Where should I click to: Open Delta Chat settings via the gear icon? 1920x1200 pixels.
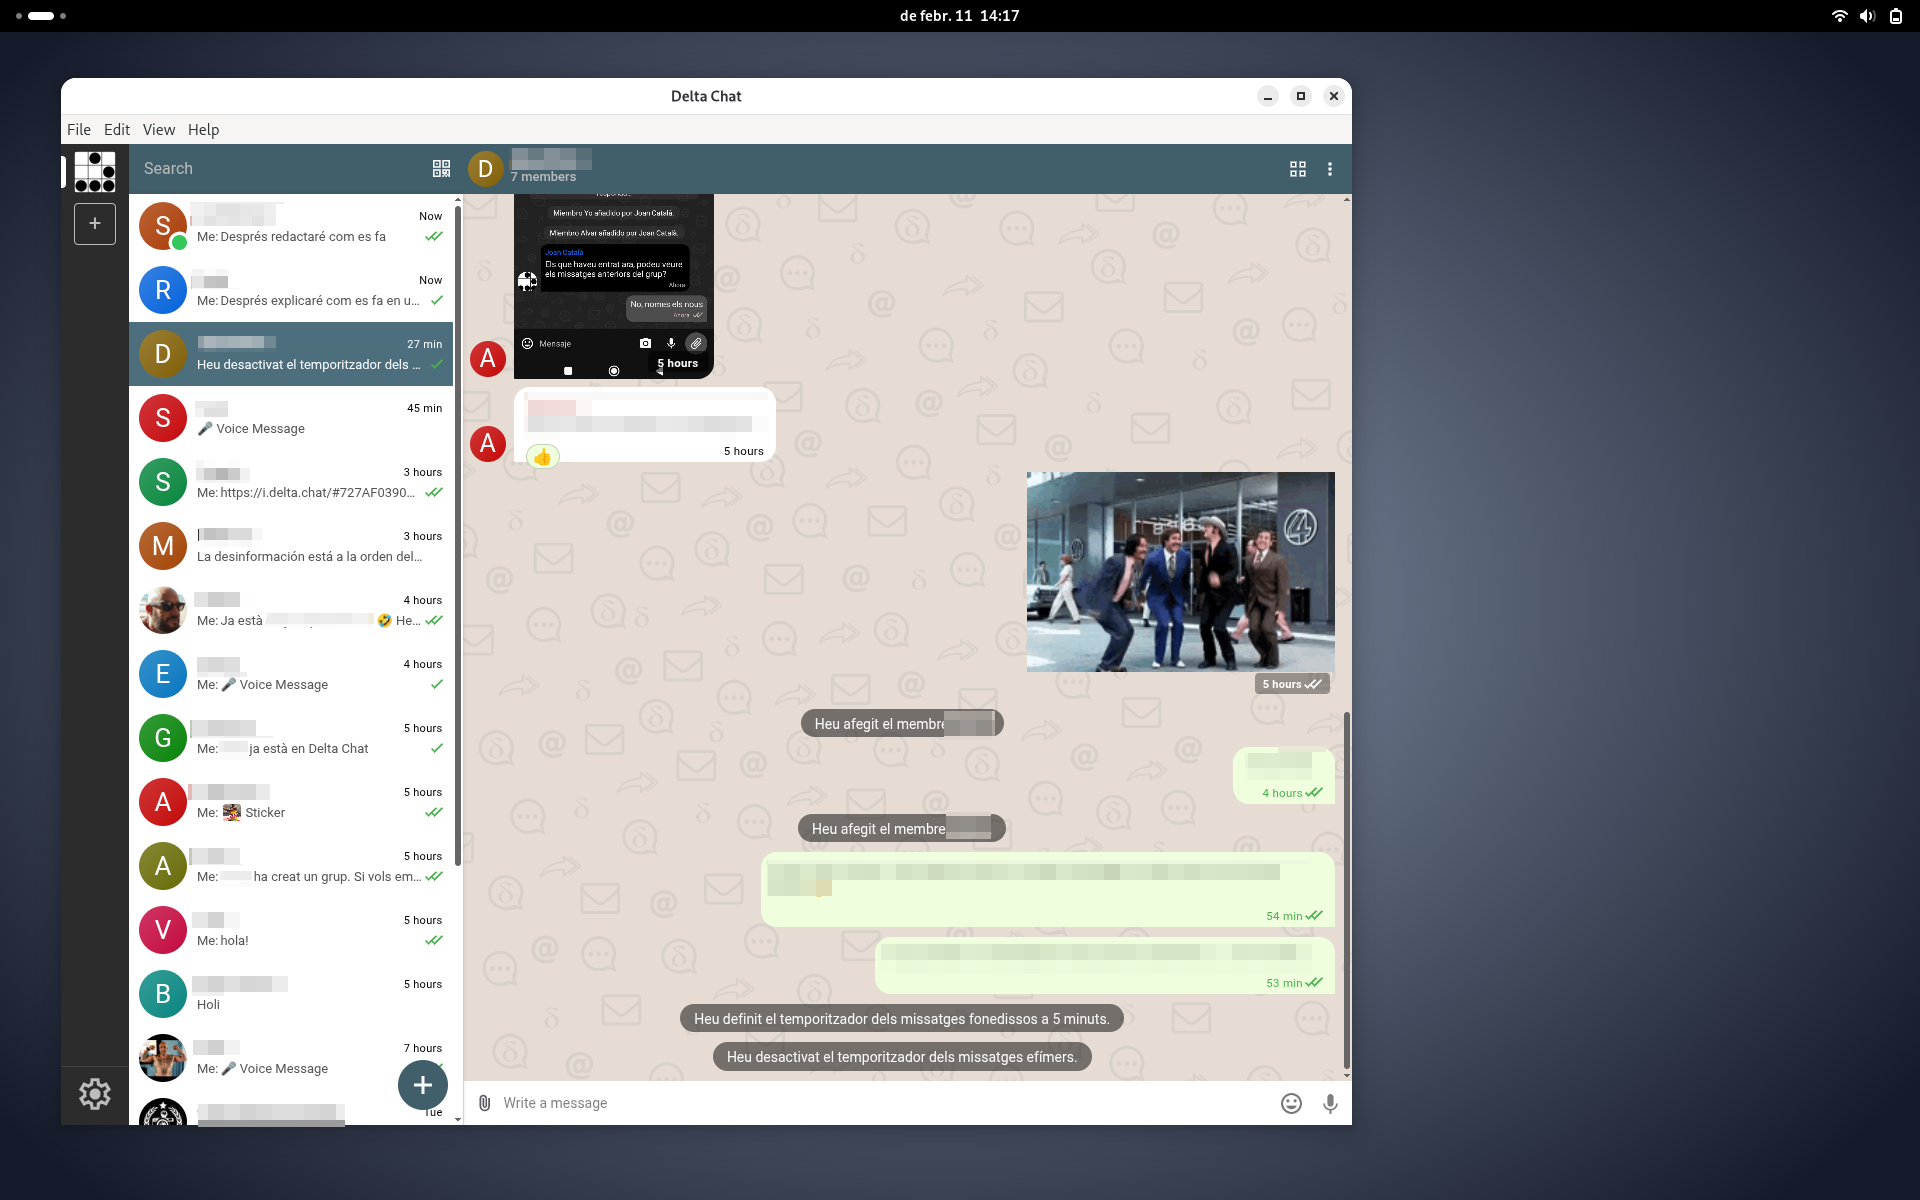pyautogui.click(x=95, y=1094)
